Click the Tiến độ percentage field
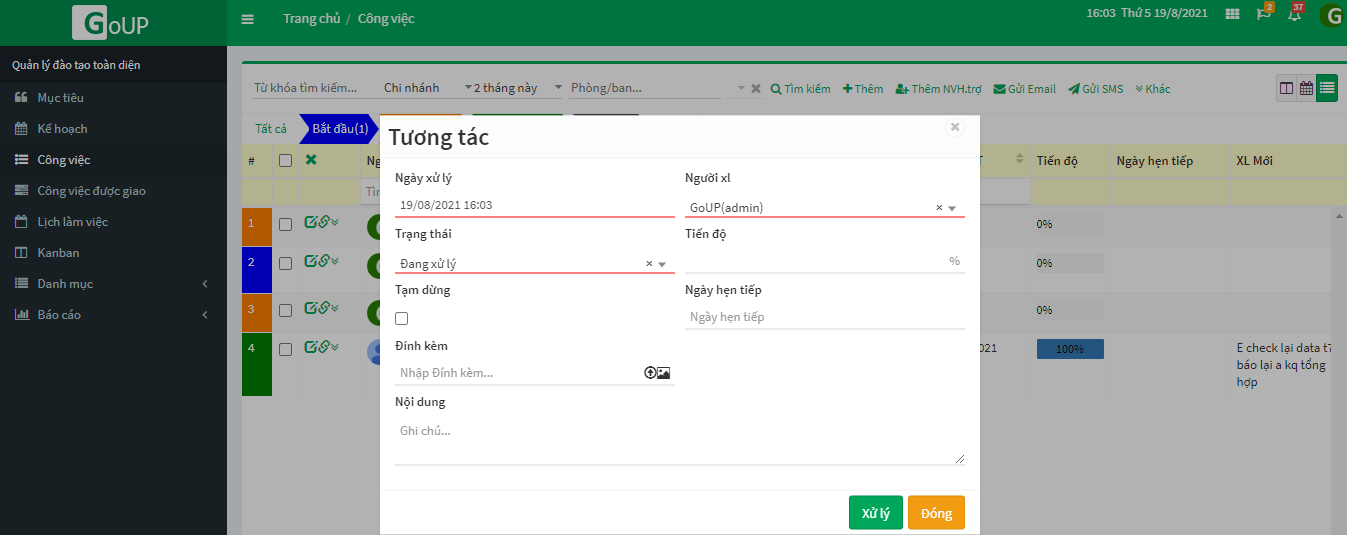The height and width of the screenshot is (535, 1347). click(815, 261)
